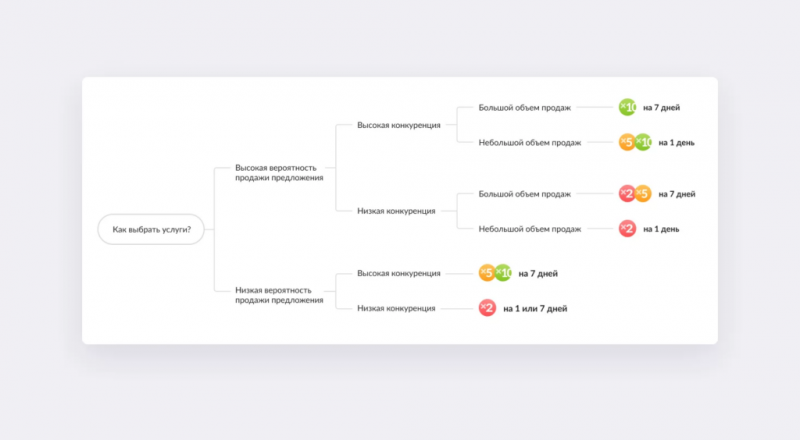
Task: Click the red x2 badge next to "на 1 день"
Action: click(x=627, y=228)
